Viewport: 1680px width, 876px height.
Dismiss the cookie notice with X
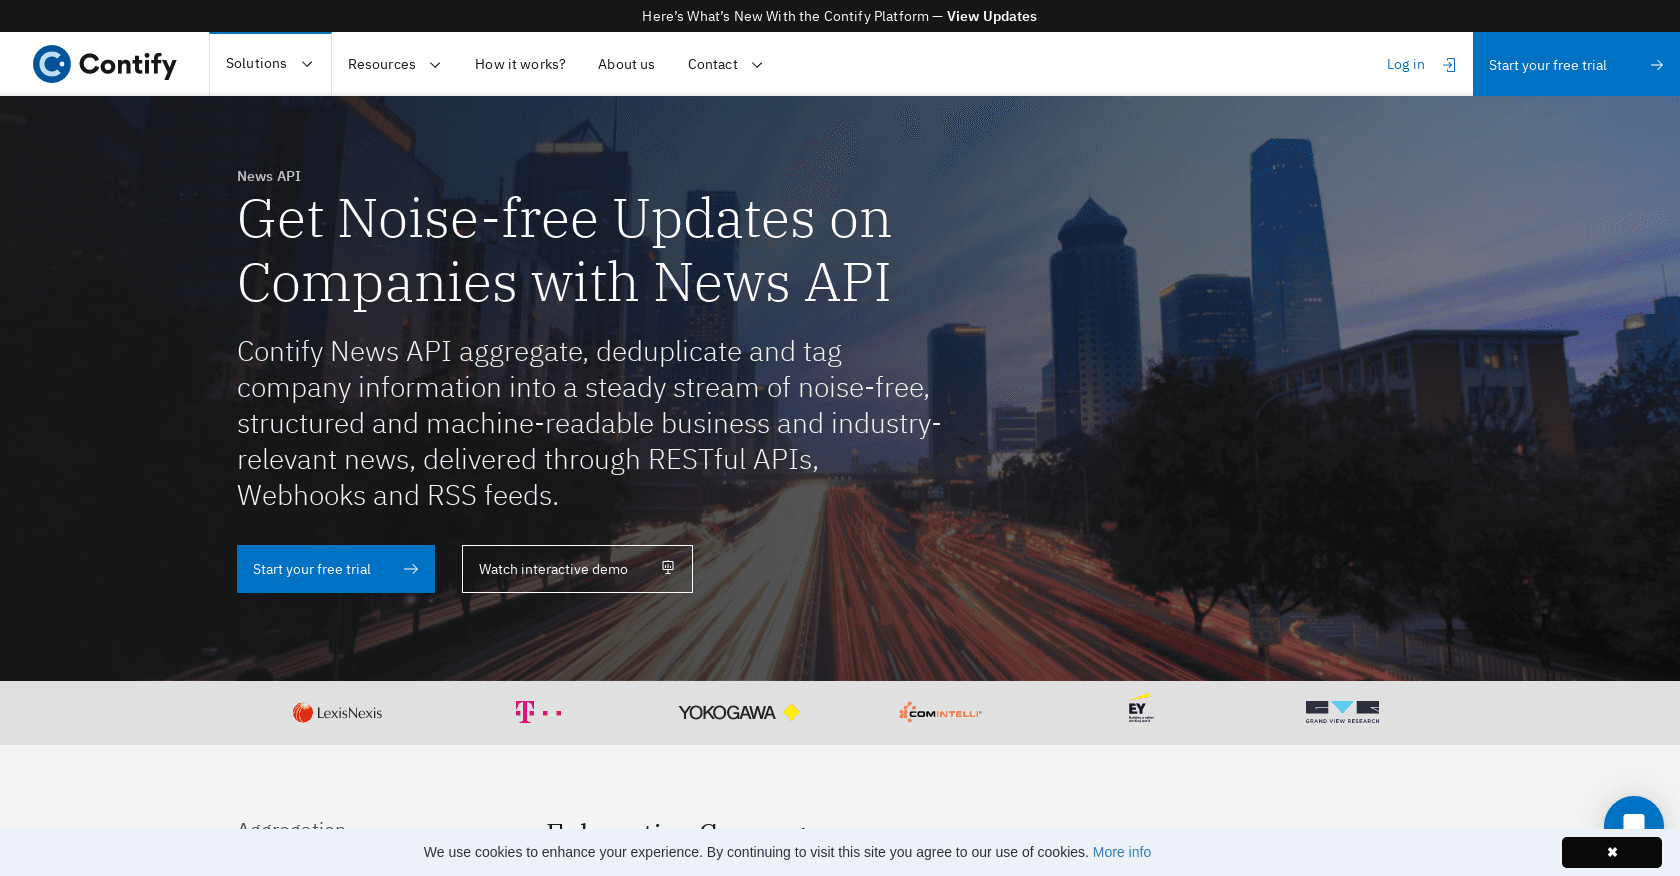pyautogui.click(x=1611, y=852)
